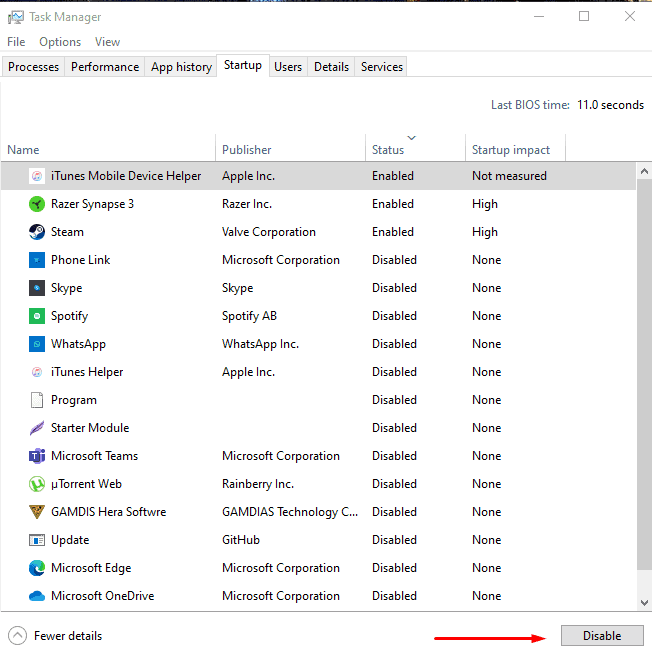Sort list by Startup impact column

coord(511,150)
